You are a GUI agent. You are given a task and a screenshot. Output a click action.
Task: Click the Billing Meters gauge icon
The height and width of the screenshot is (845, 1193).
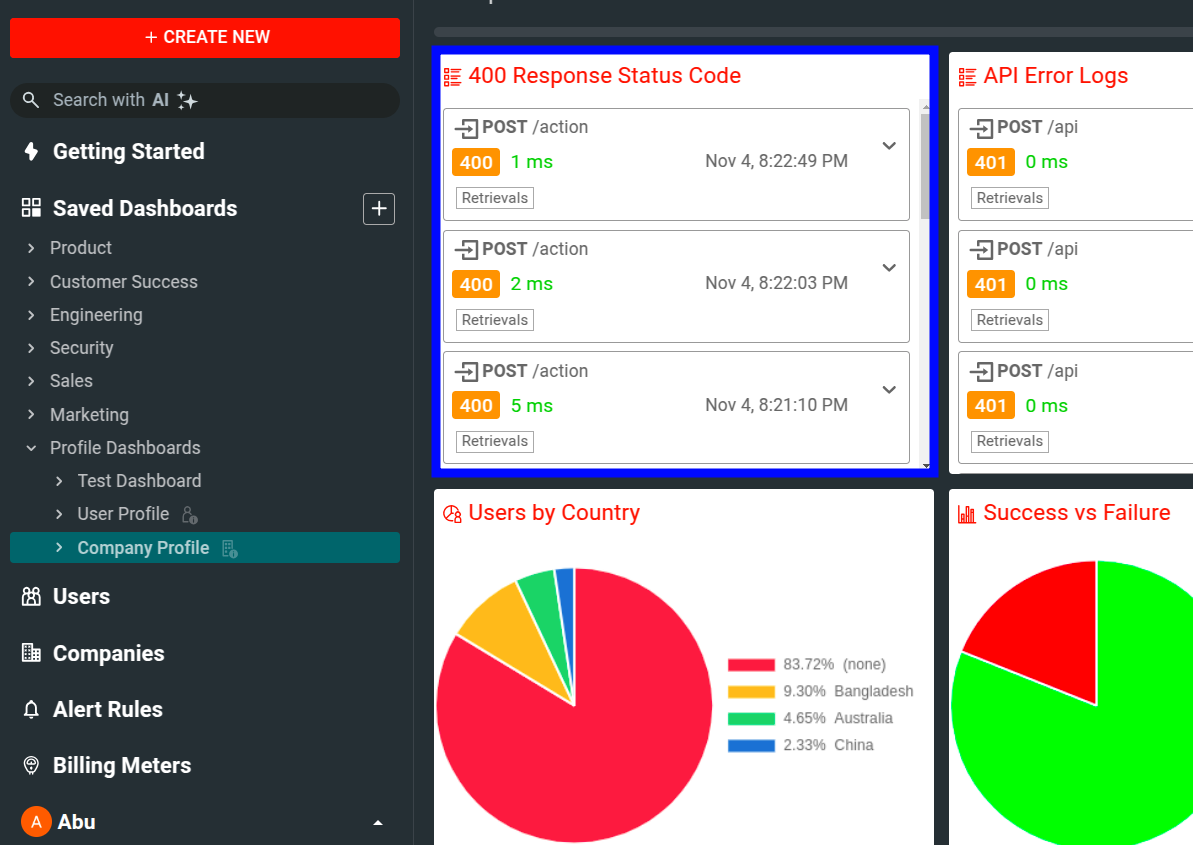(31, 765)
